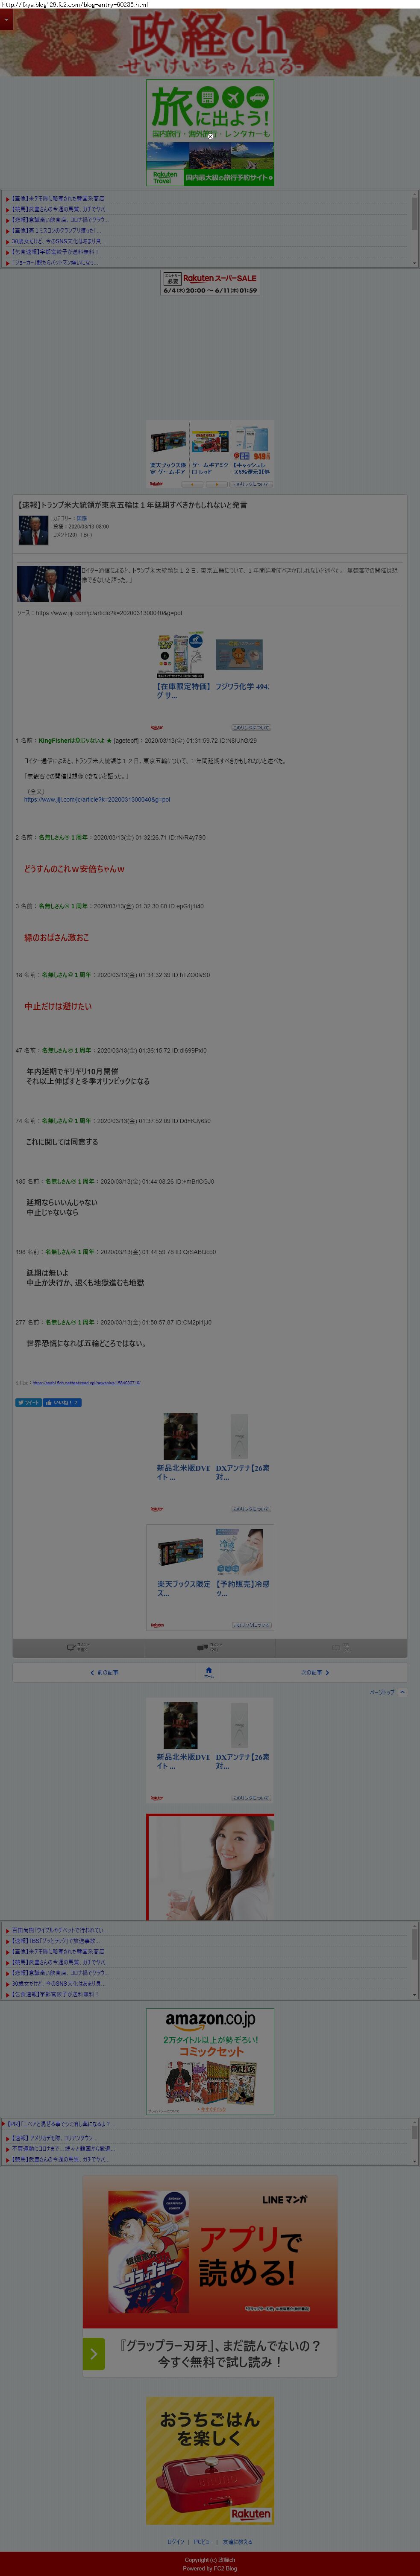This screenshot has height=2576, width=420.
Task: Go to the blog home icon
Action: [x=209, y=1672]
